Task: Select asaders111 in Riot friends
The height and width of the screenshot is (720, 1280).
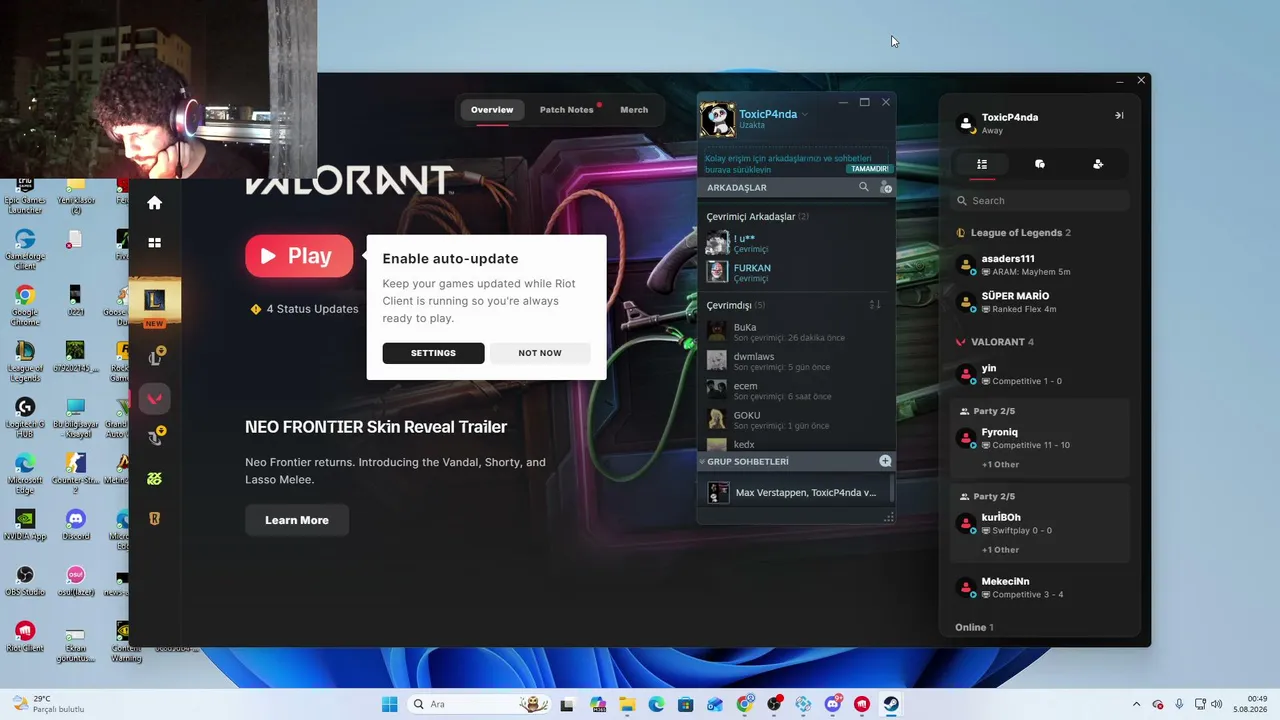Action: (x=1040, y=264)
